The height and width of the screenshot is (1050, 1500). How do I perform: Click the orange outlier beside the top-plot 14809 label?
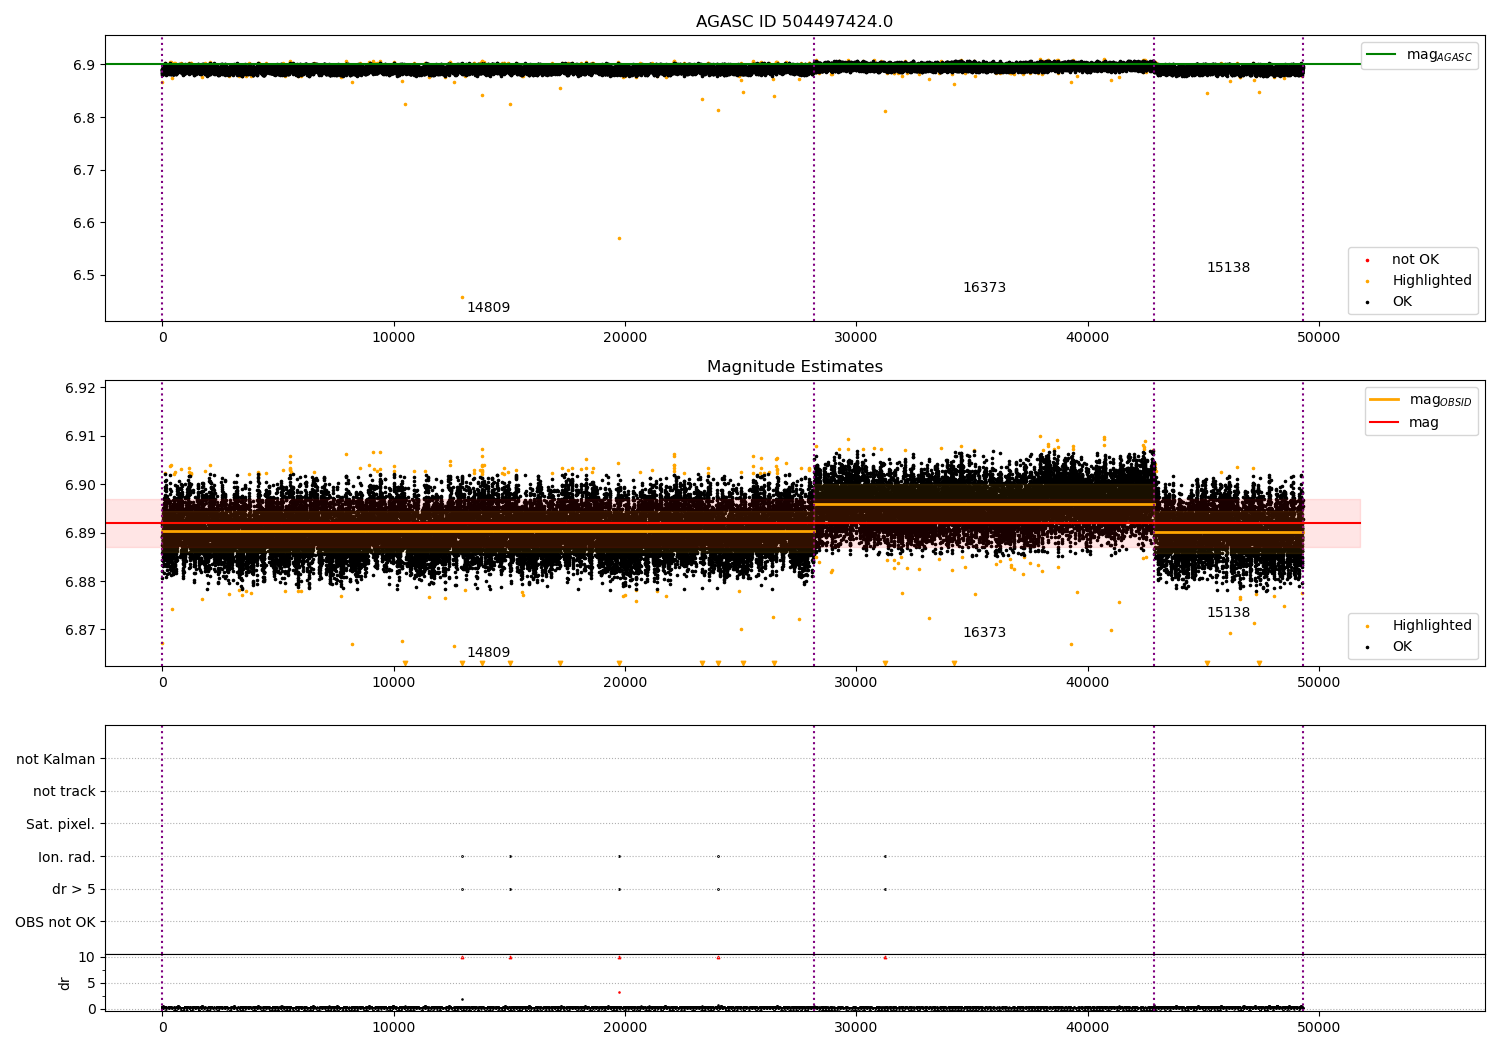click(x=462, y=297)
